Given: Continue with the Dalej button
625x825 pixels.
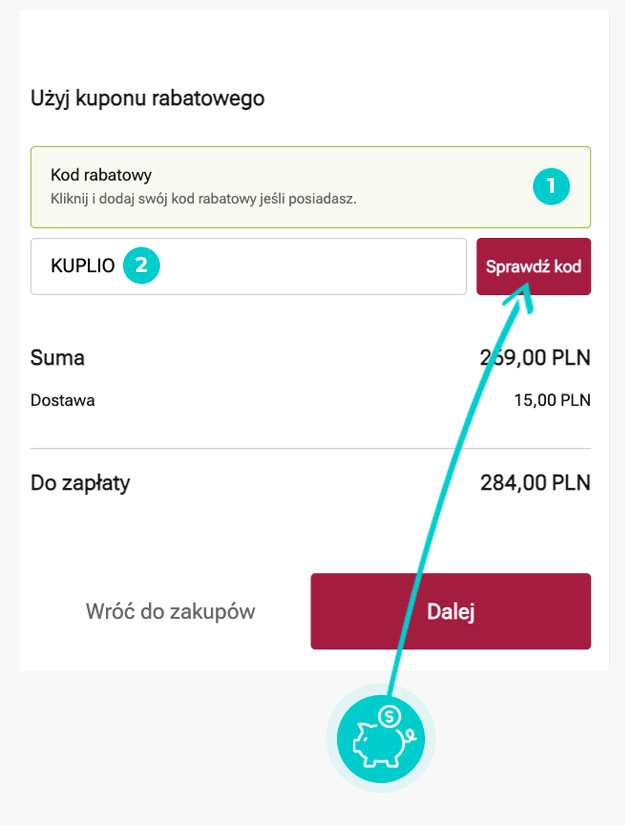Looking at the screenshot, I should click(x=450, y=611).
